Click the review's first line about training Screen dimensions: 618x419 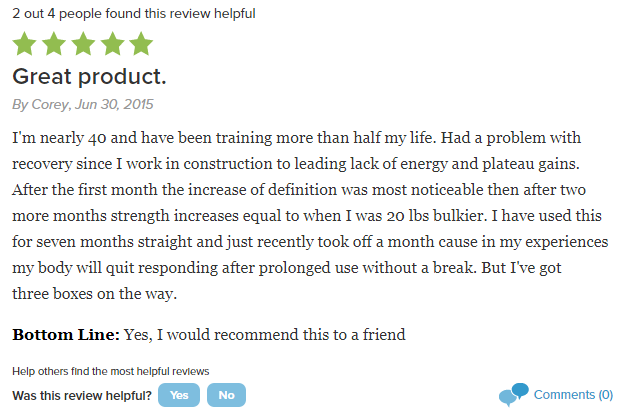(x=296, y=138)
